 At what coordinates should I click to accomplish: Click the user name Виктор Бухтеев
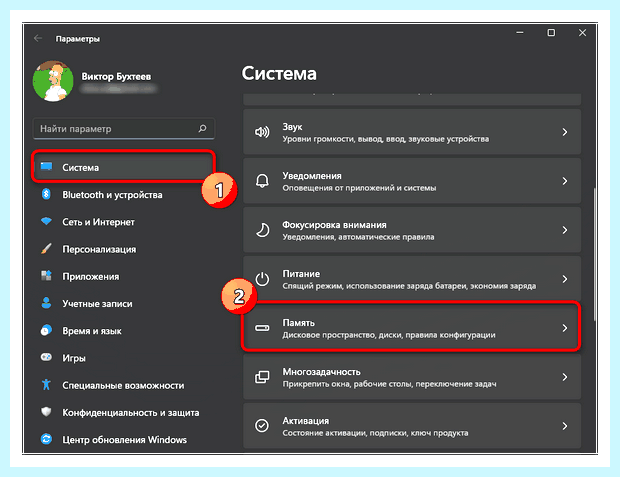pyautogui.click(x=116, y=76)
